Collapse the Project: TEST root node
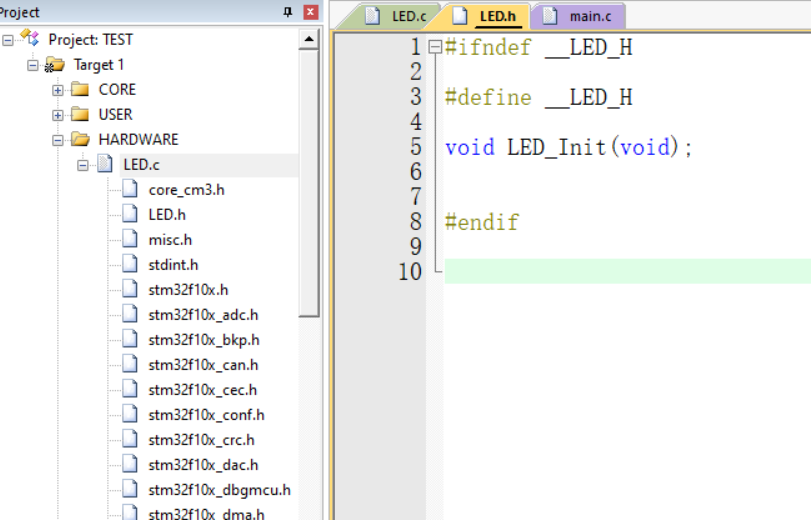Screen dimensions: 811x520 pyautogui.click(x=8, y=40)
